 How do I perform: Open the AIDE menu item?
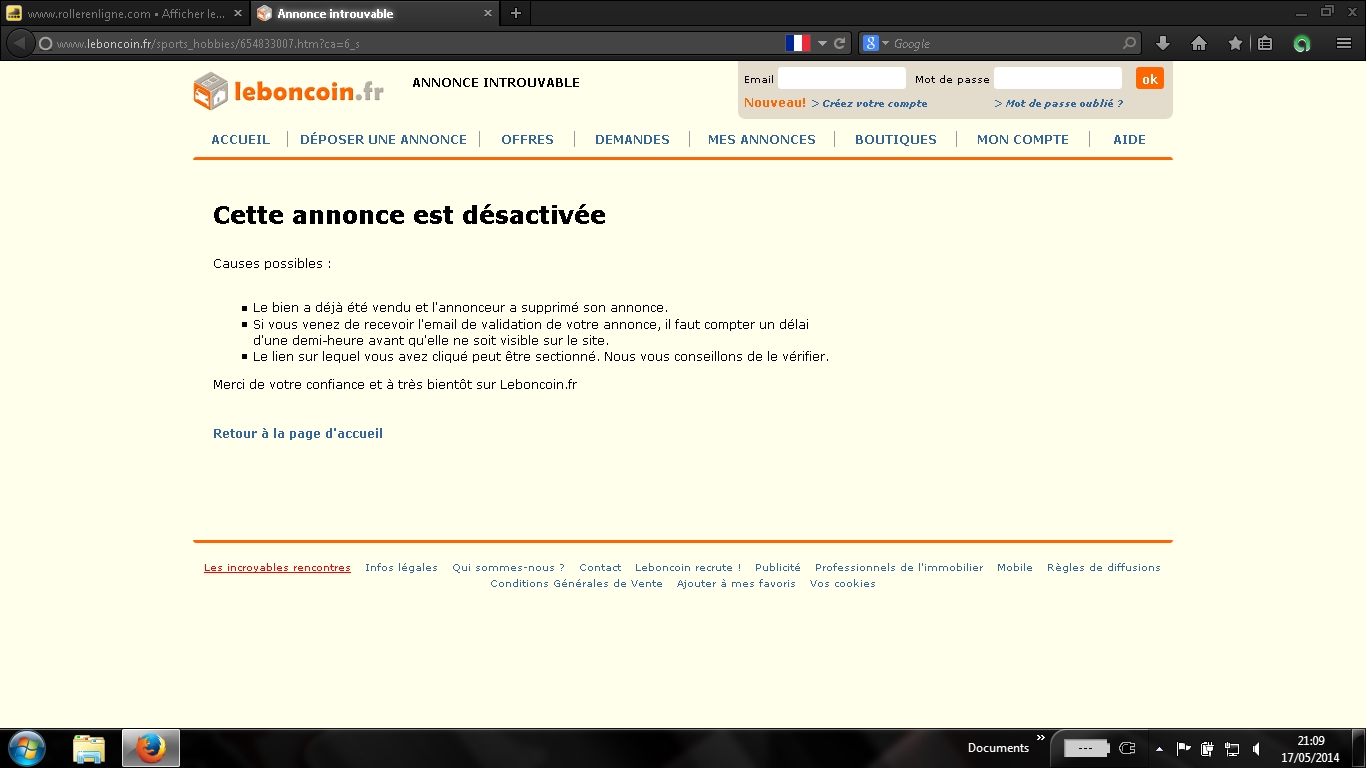point(1130,140)
